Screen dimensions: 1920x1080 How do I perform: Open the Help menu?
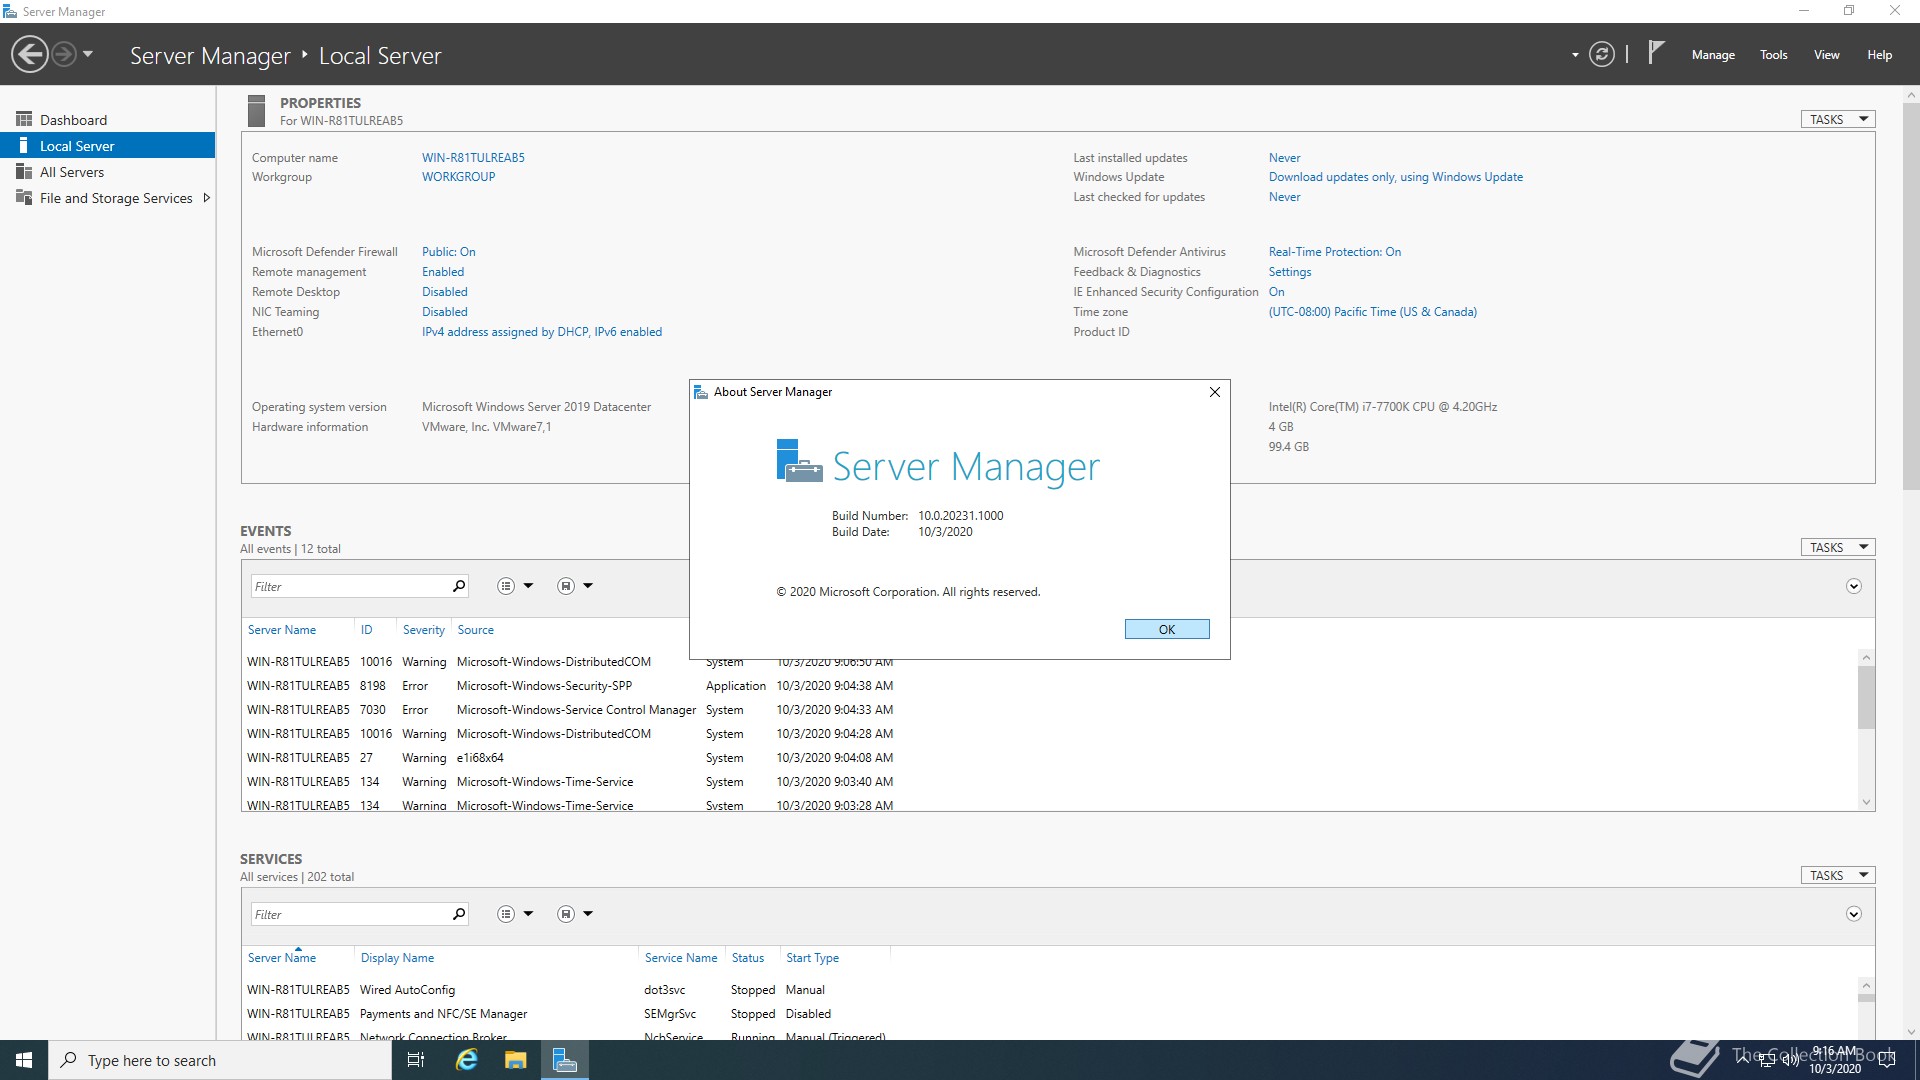pos(1879,55)
